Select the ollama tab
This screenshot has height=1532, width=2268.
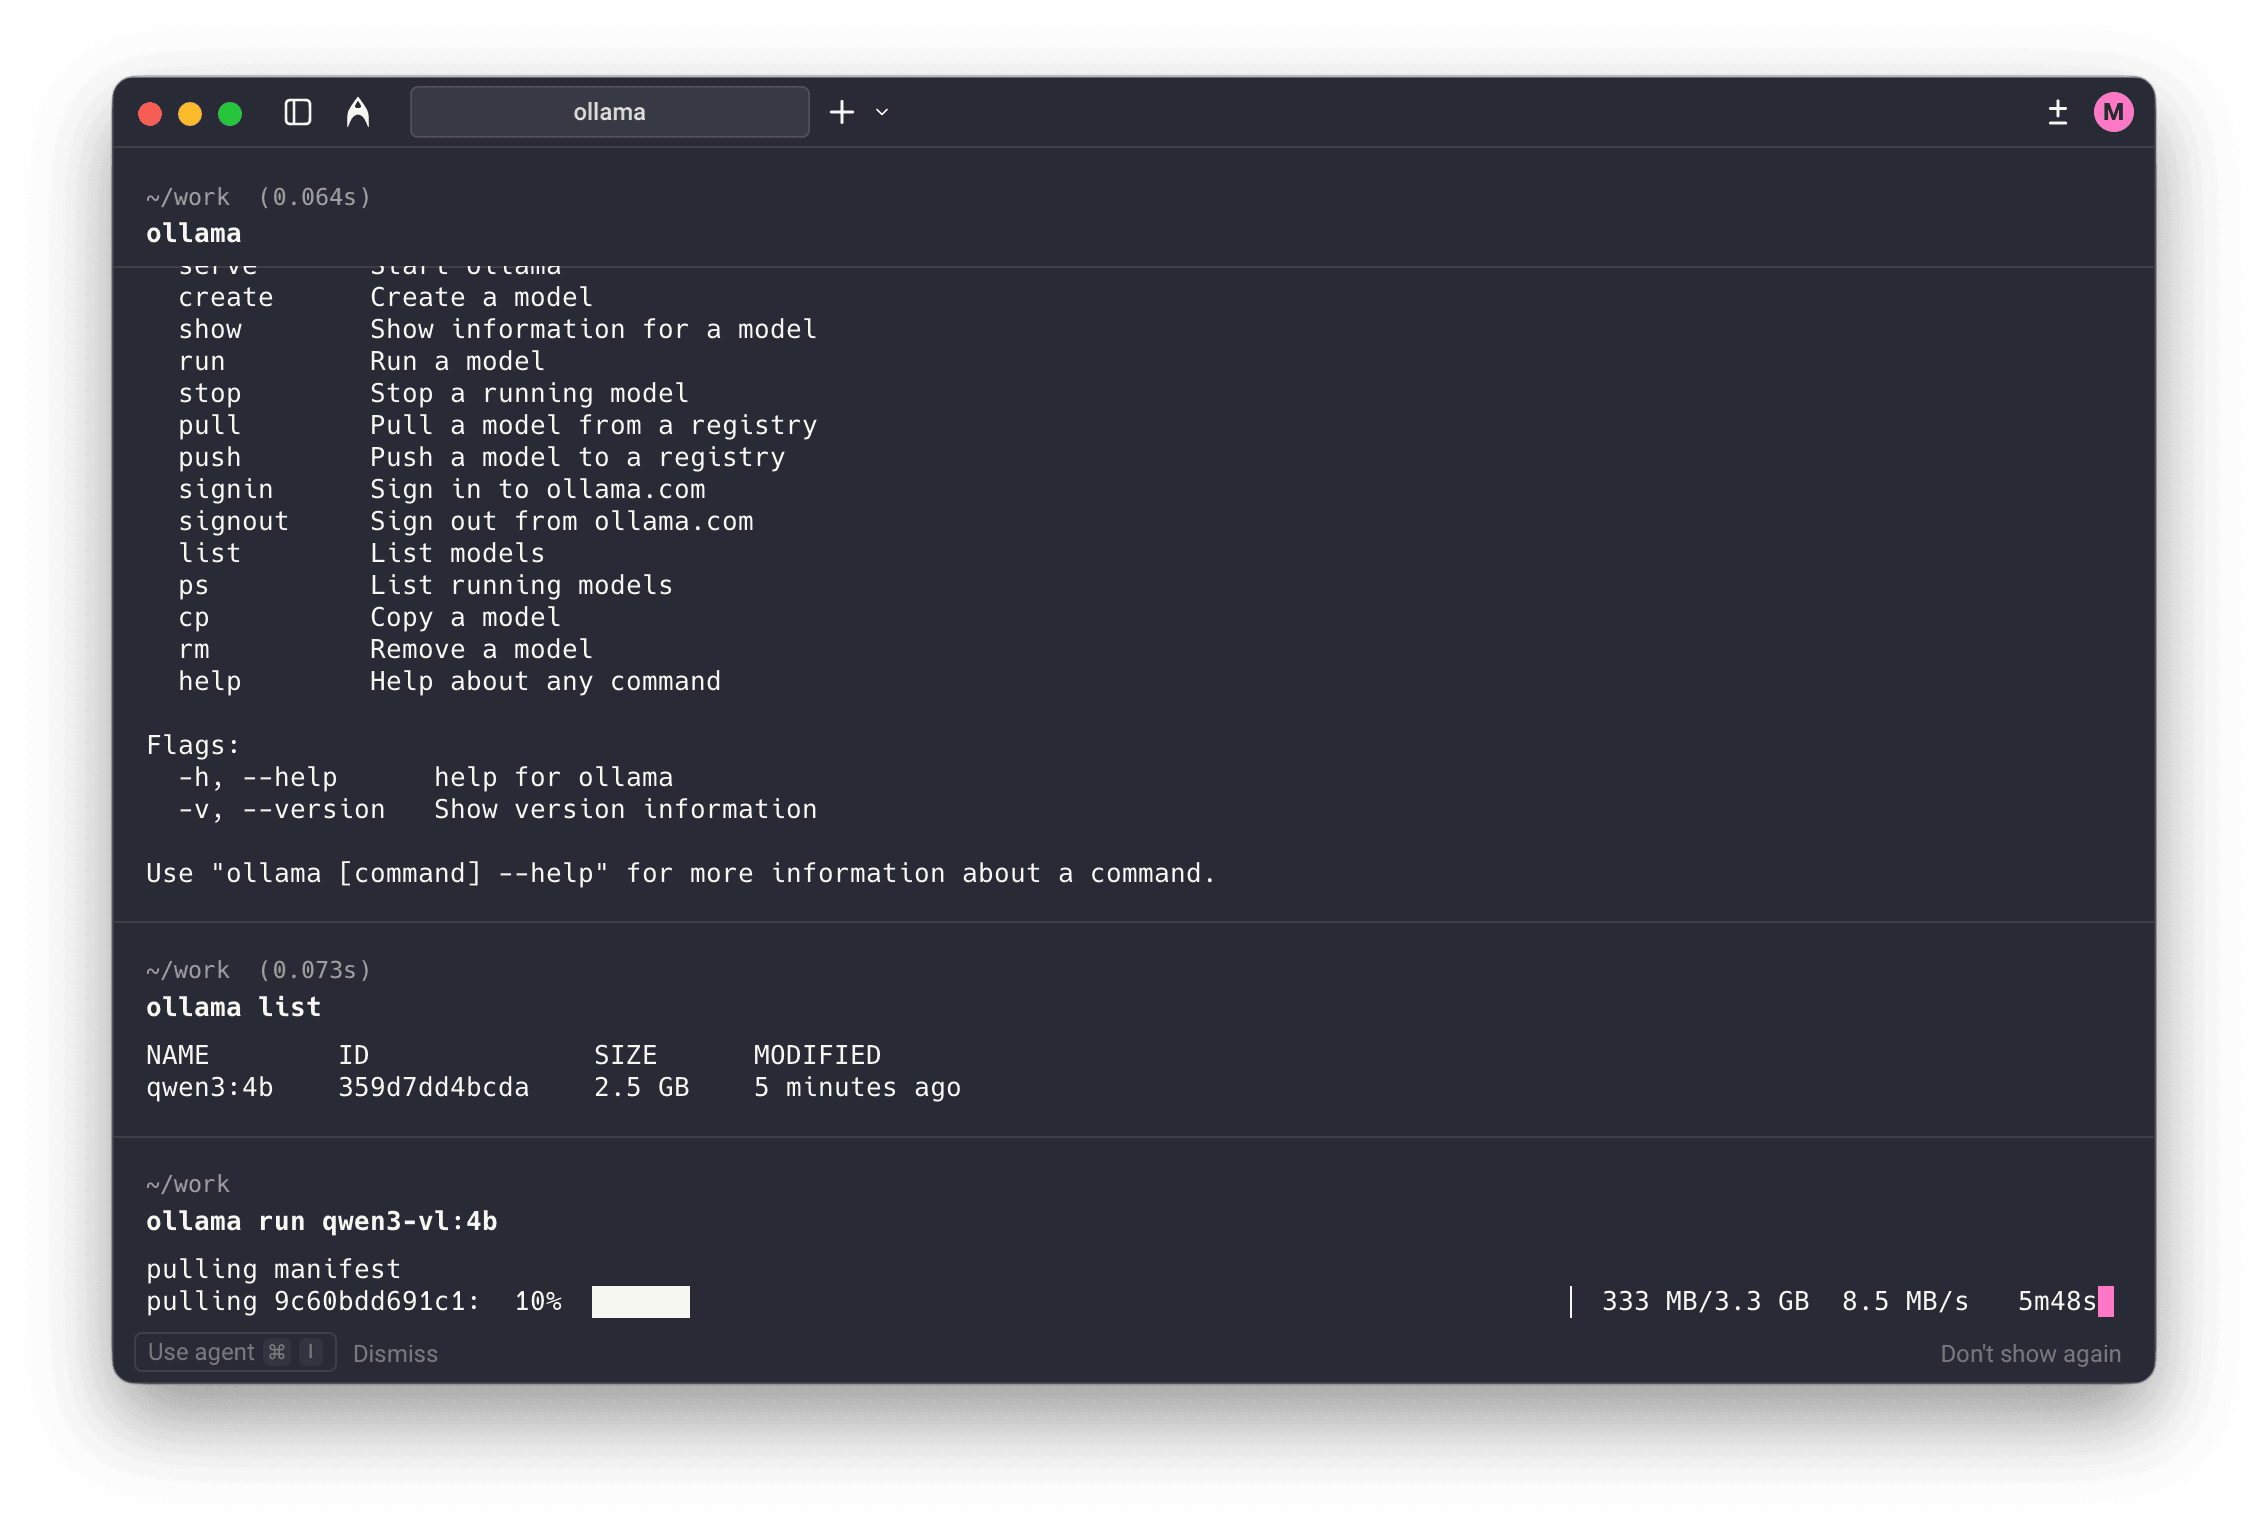pyautogui.click(x=609, y=112)
